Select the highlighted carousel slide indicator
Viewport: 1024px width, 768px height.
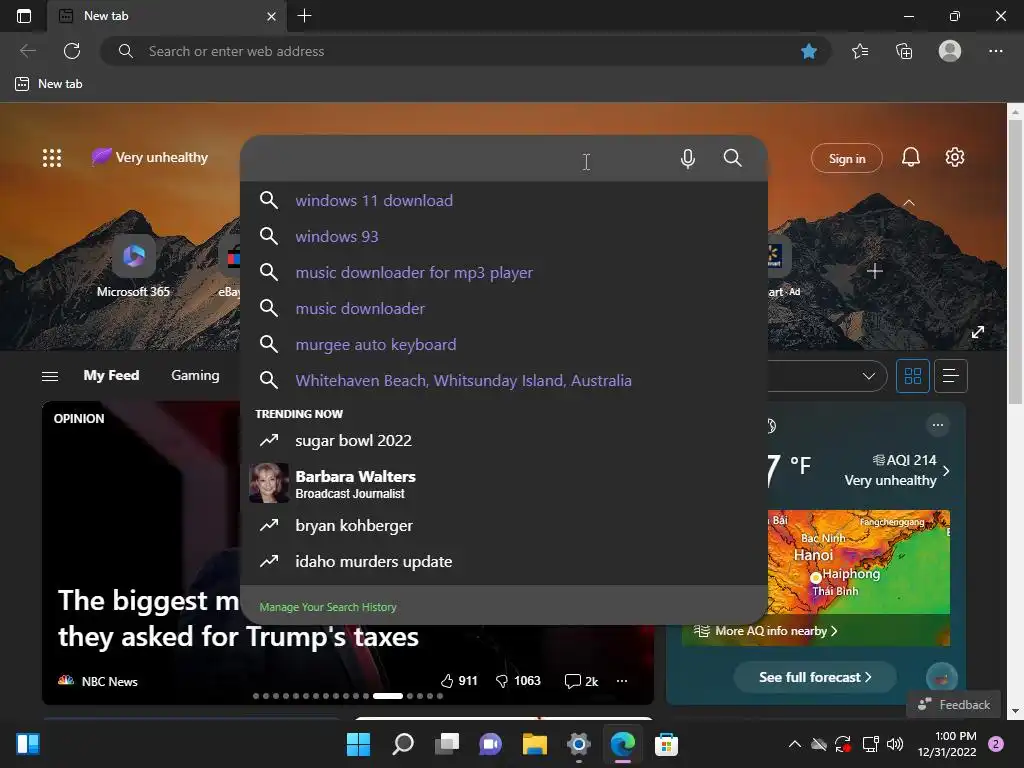(x=387, y=696)
